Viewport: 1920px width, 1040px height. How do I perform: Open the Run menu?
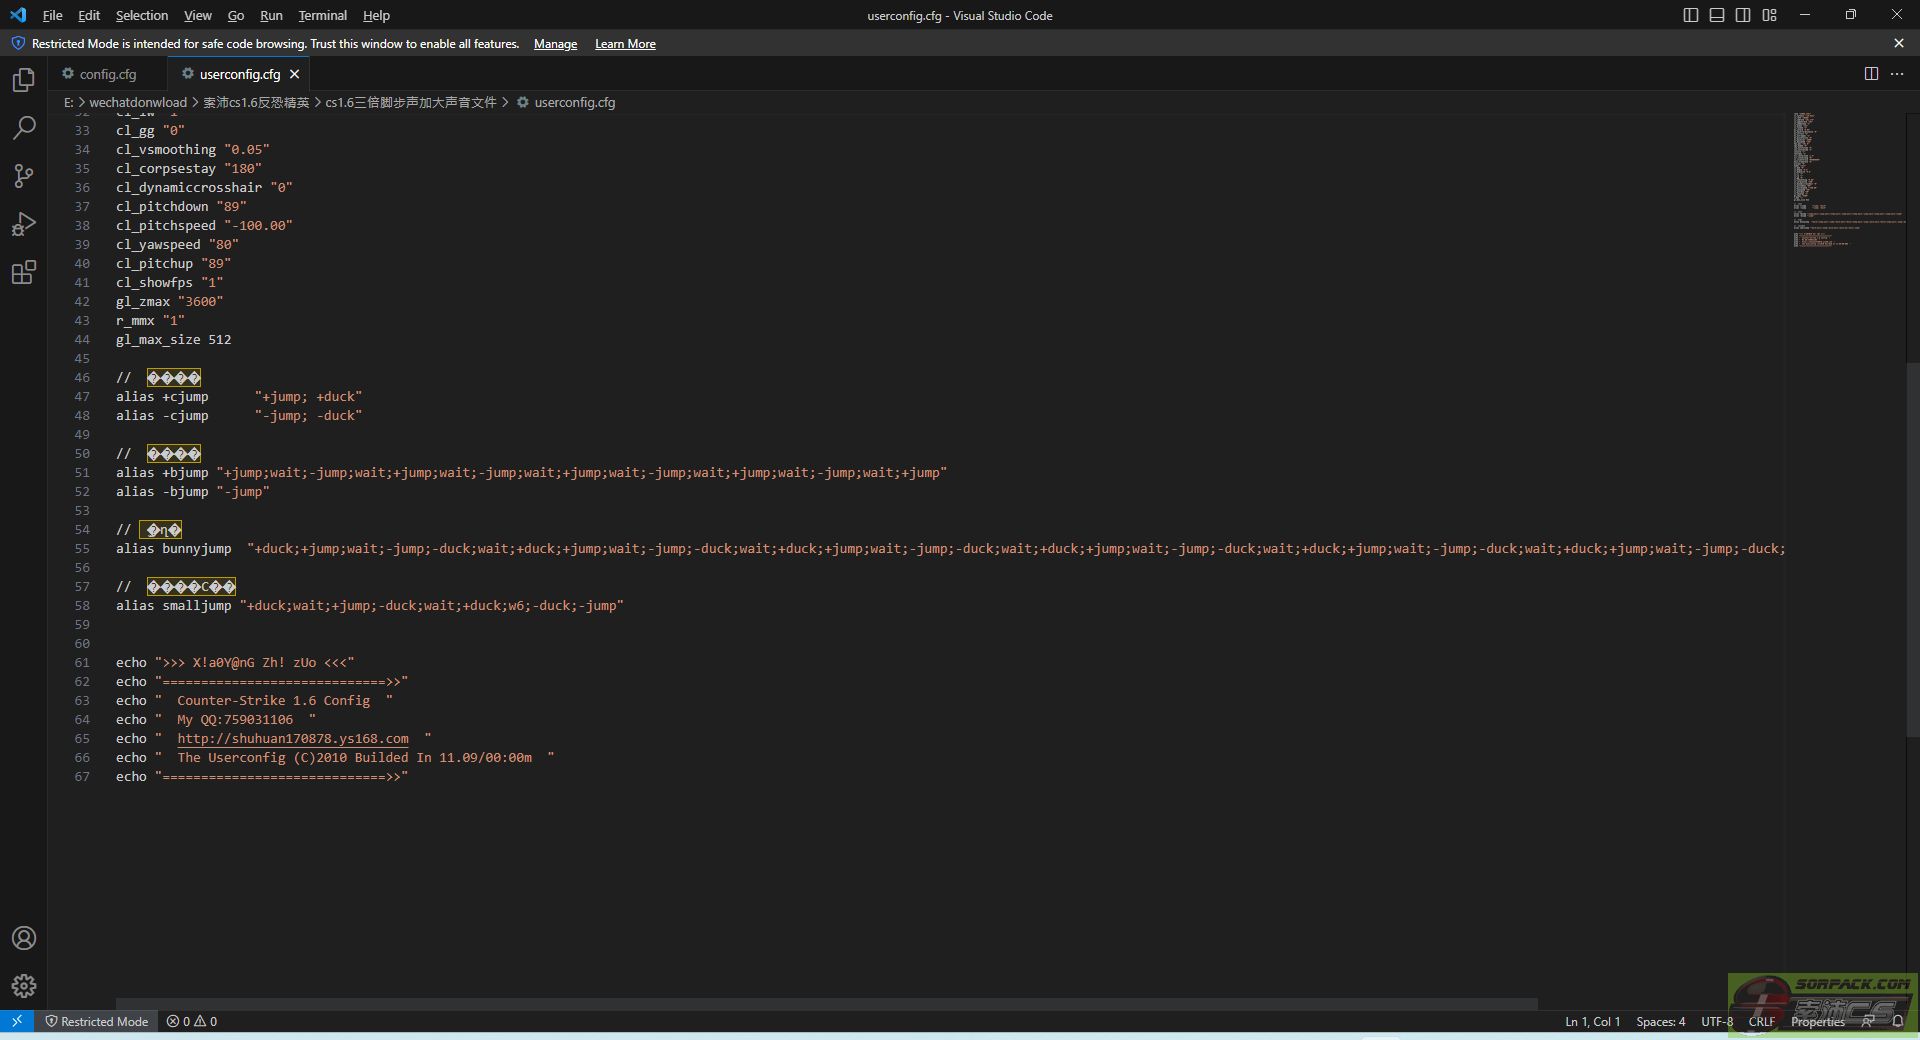(271, 15)
